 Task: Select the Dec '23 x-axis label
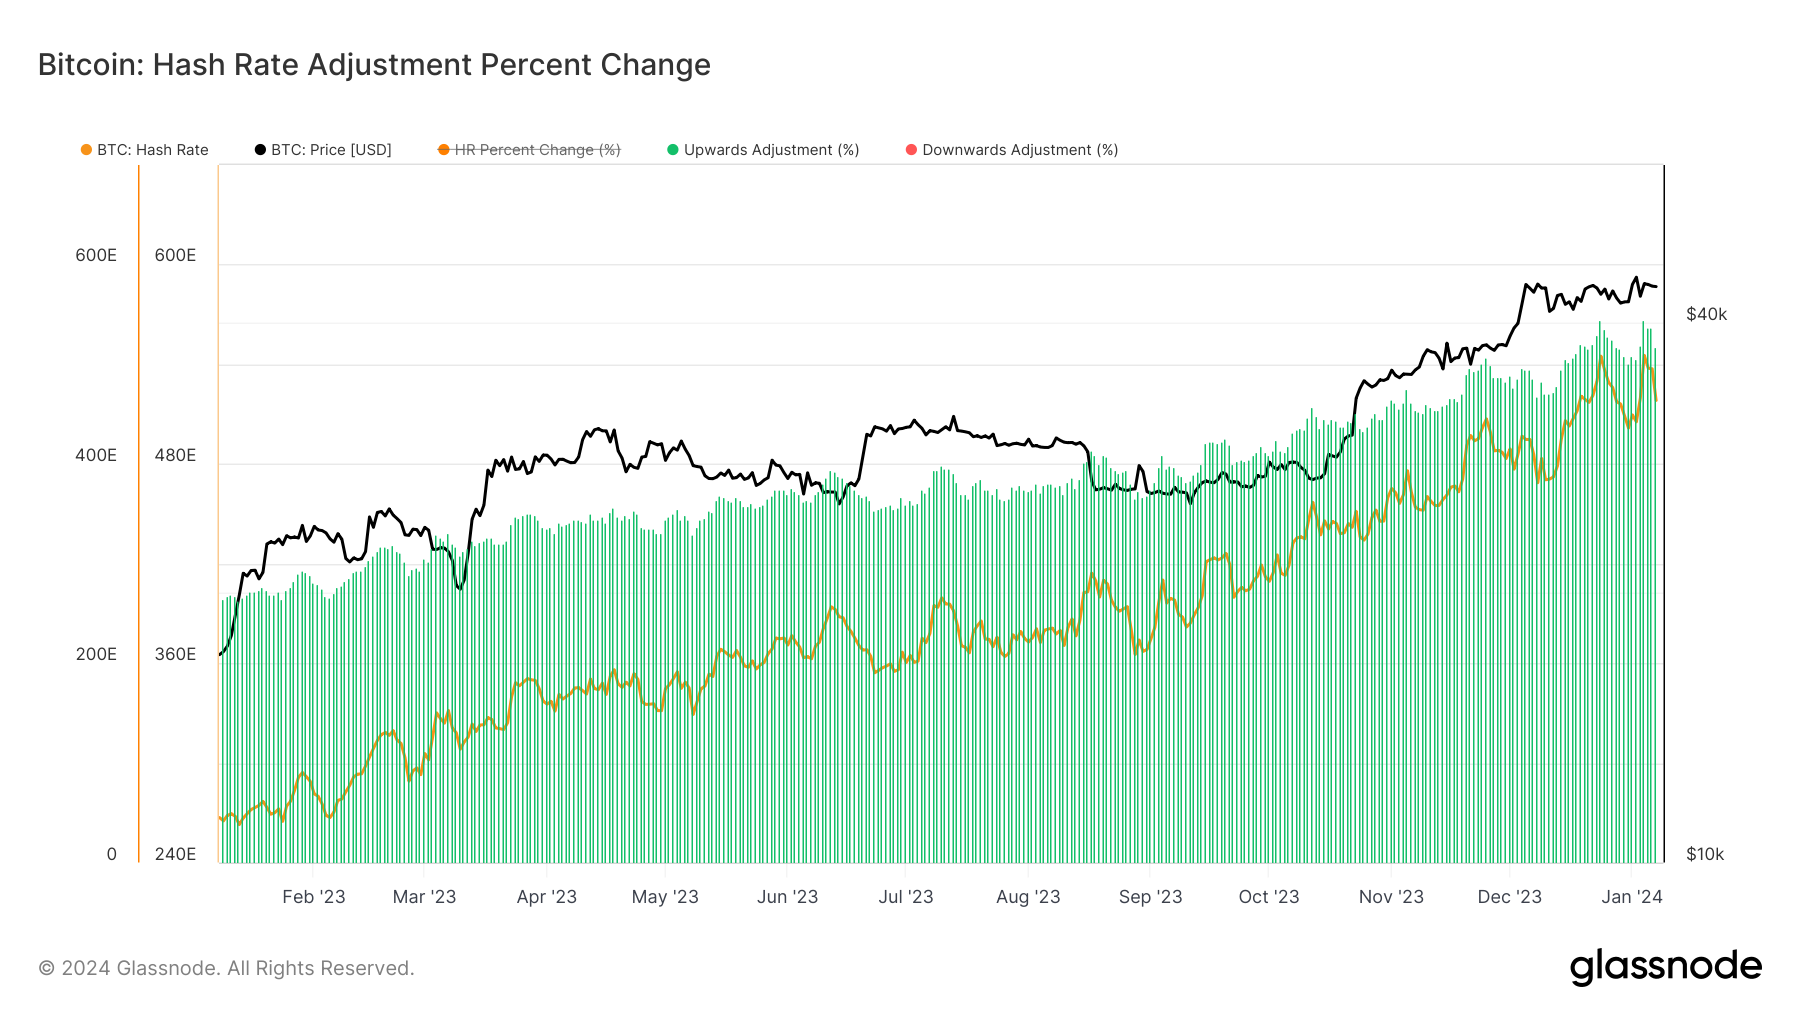click(x=1509, y=897)
